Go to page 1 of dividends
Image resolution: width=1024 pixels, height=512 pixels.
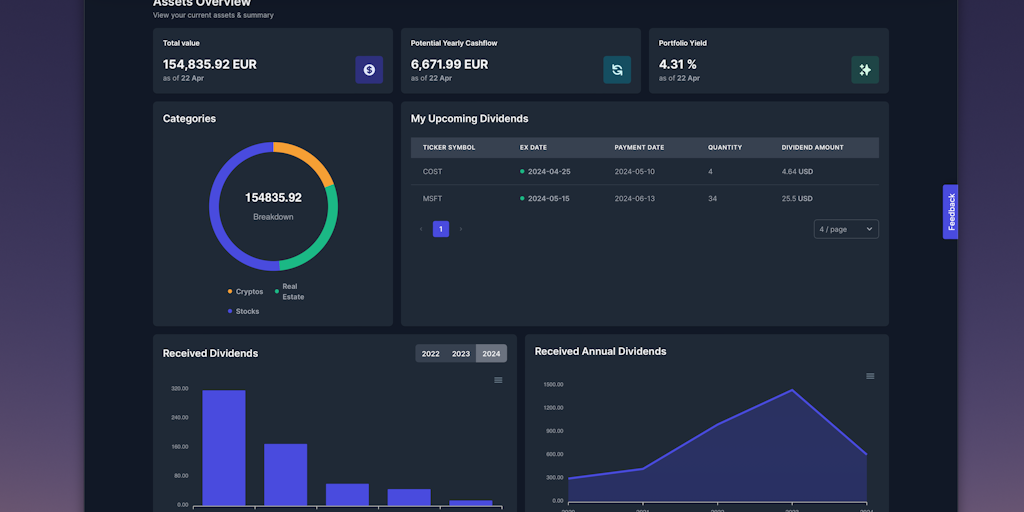coord(440,229)
